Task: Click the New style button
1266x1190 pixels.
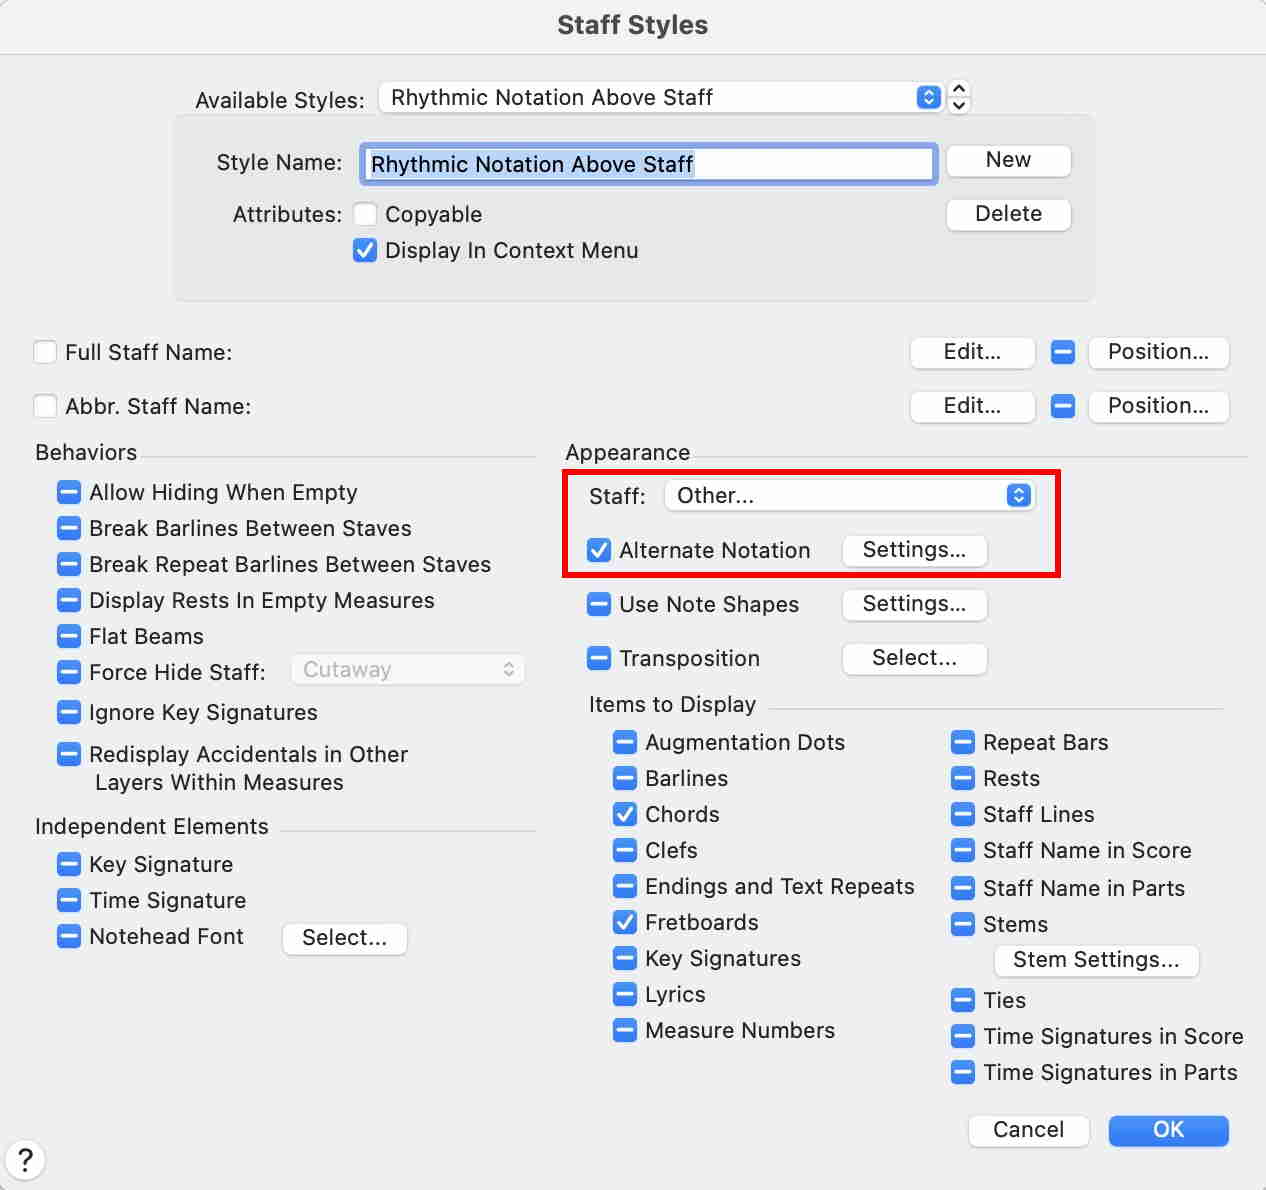Action: pyautogui.click(x=1008, y=160)
